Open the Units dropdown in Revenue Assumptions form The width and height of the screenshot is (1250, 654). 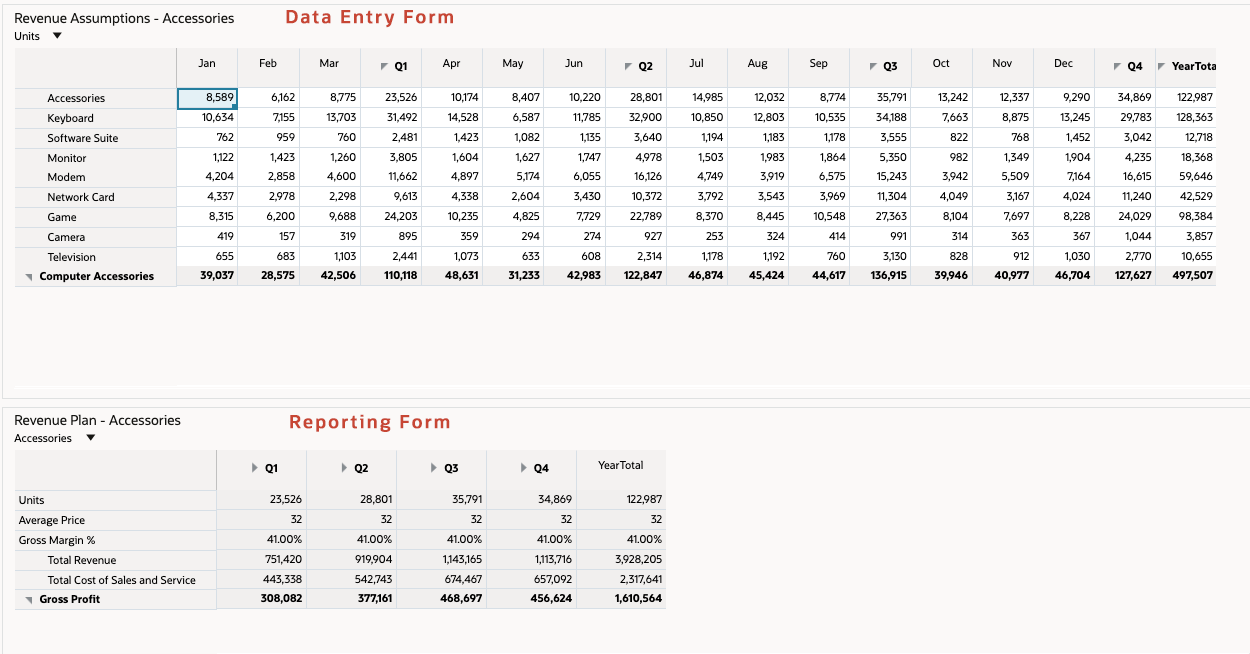pos(56,36)
